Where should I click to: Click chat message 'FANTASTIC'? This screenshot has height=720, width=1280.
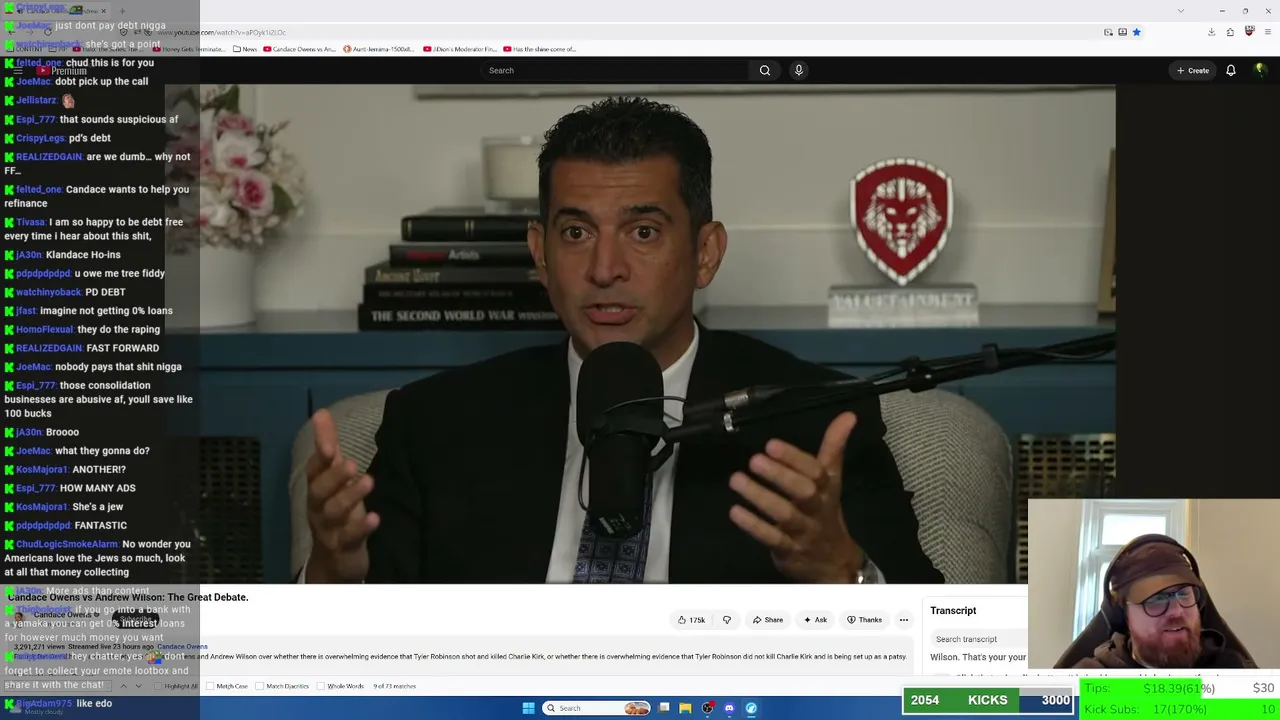point(100,525)
